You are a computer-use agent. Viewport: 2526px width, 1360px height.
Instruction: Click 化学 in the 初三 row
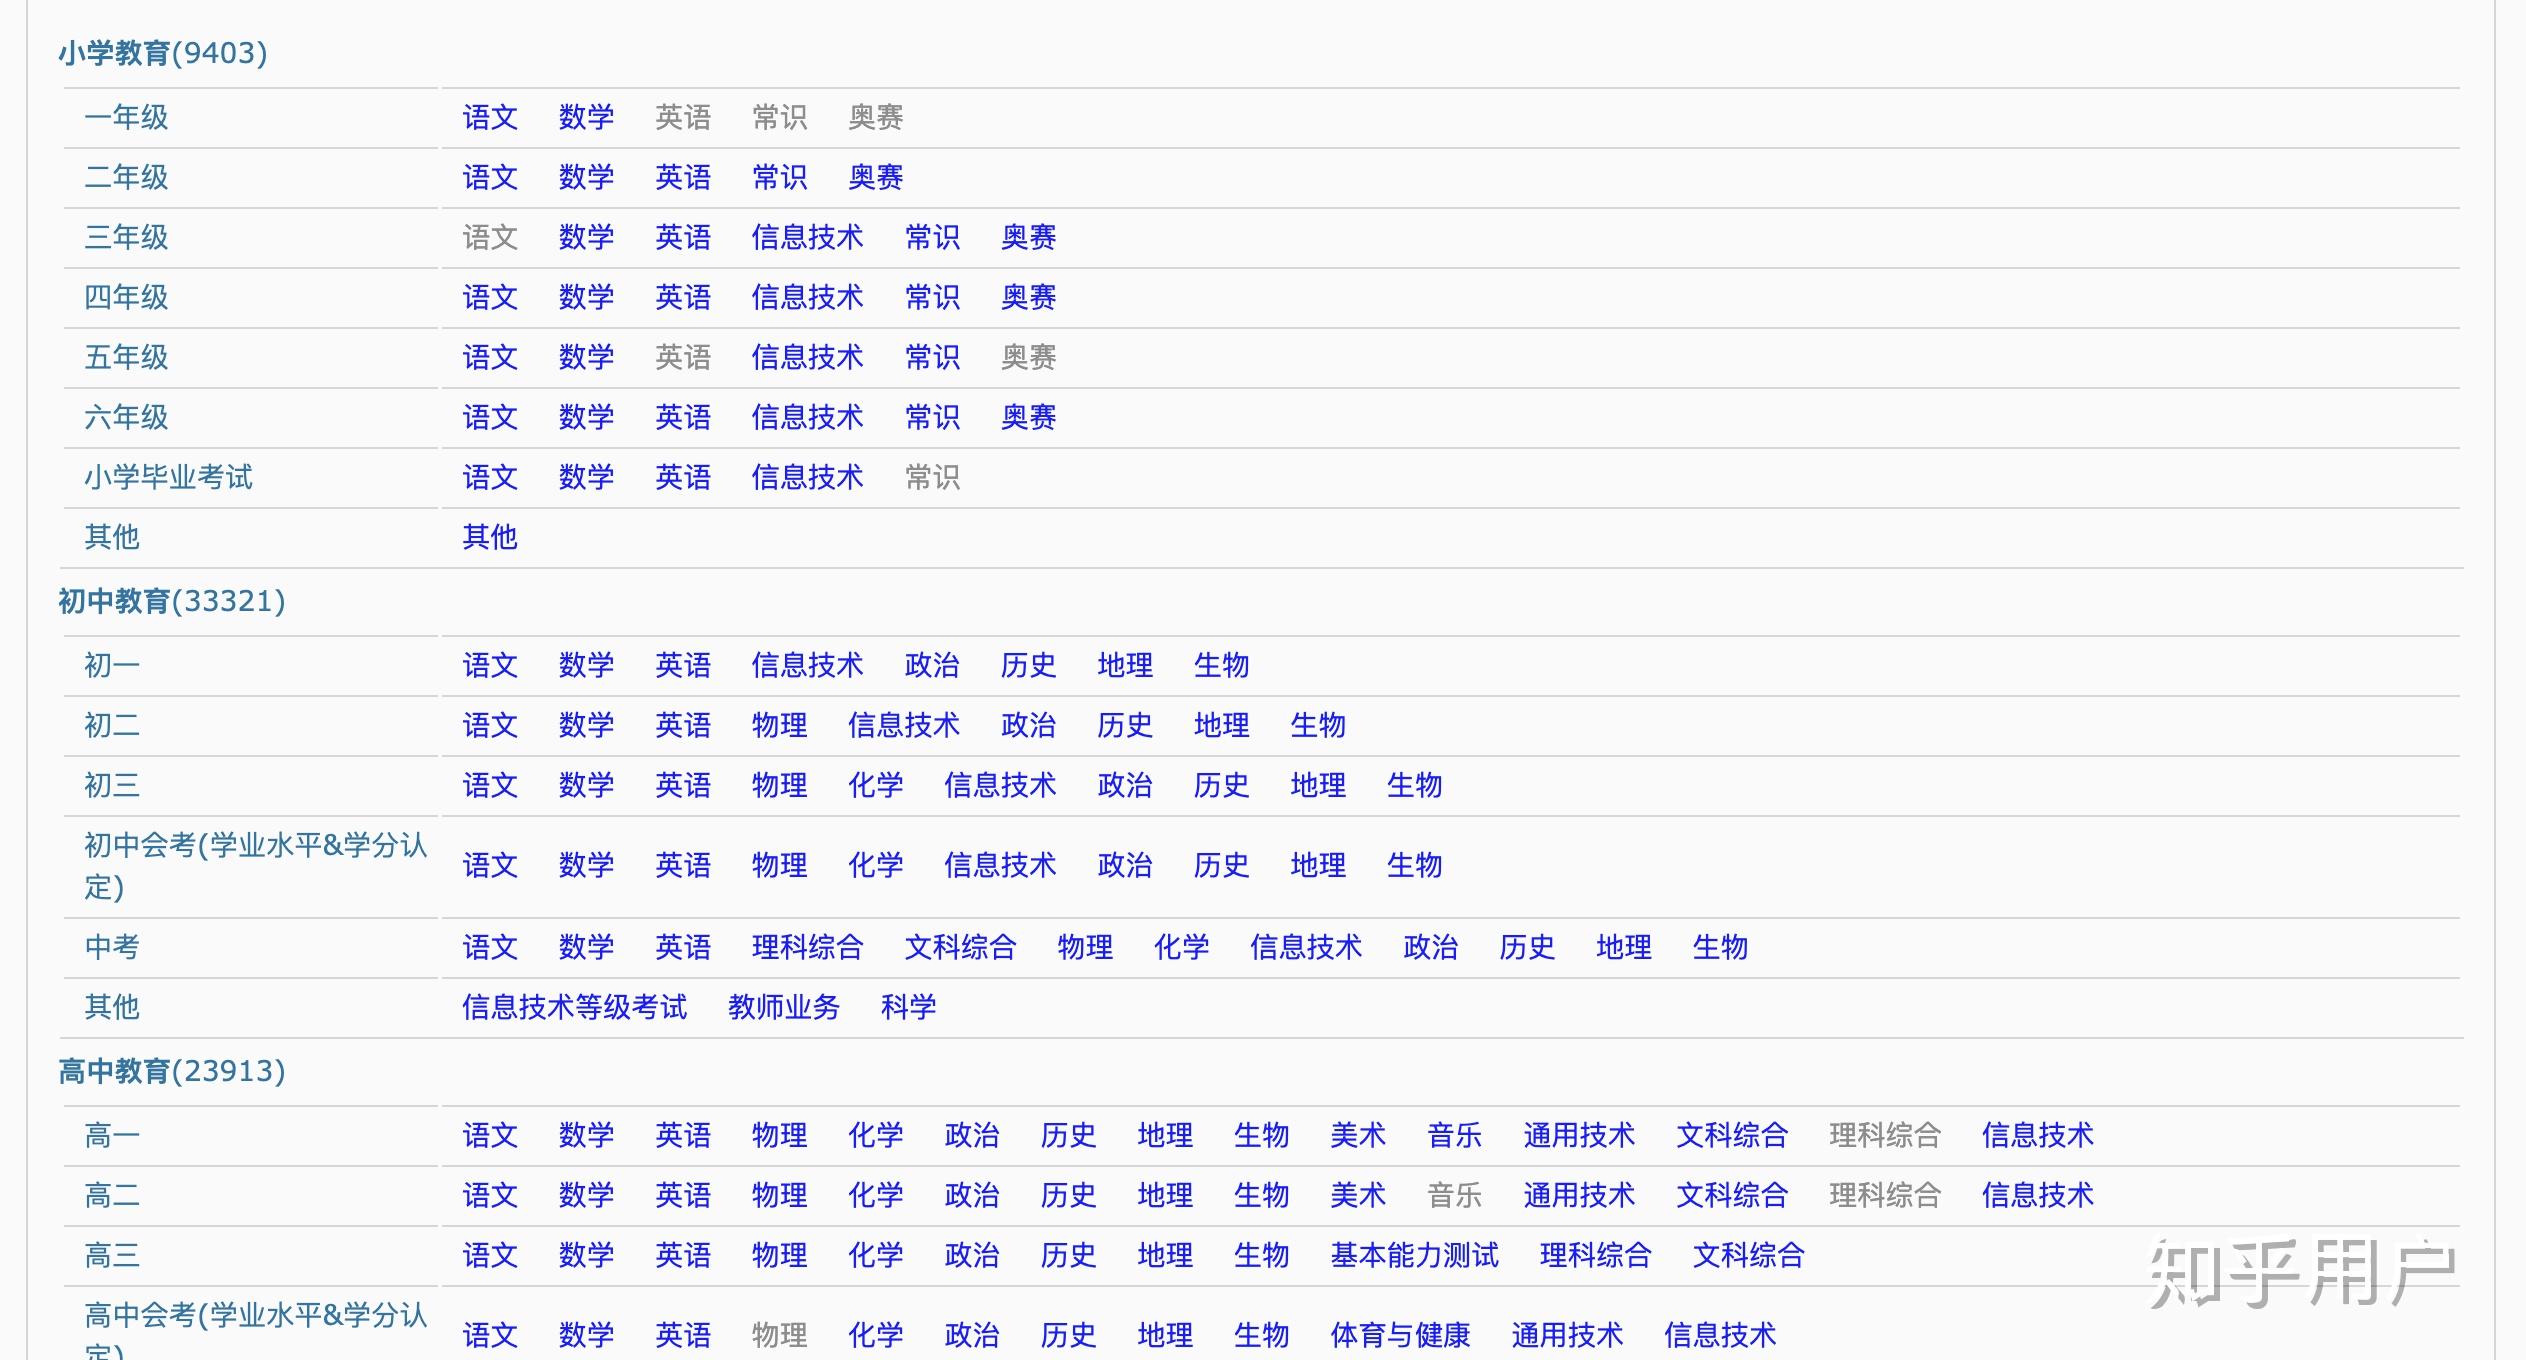pos(876,785)
